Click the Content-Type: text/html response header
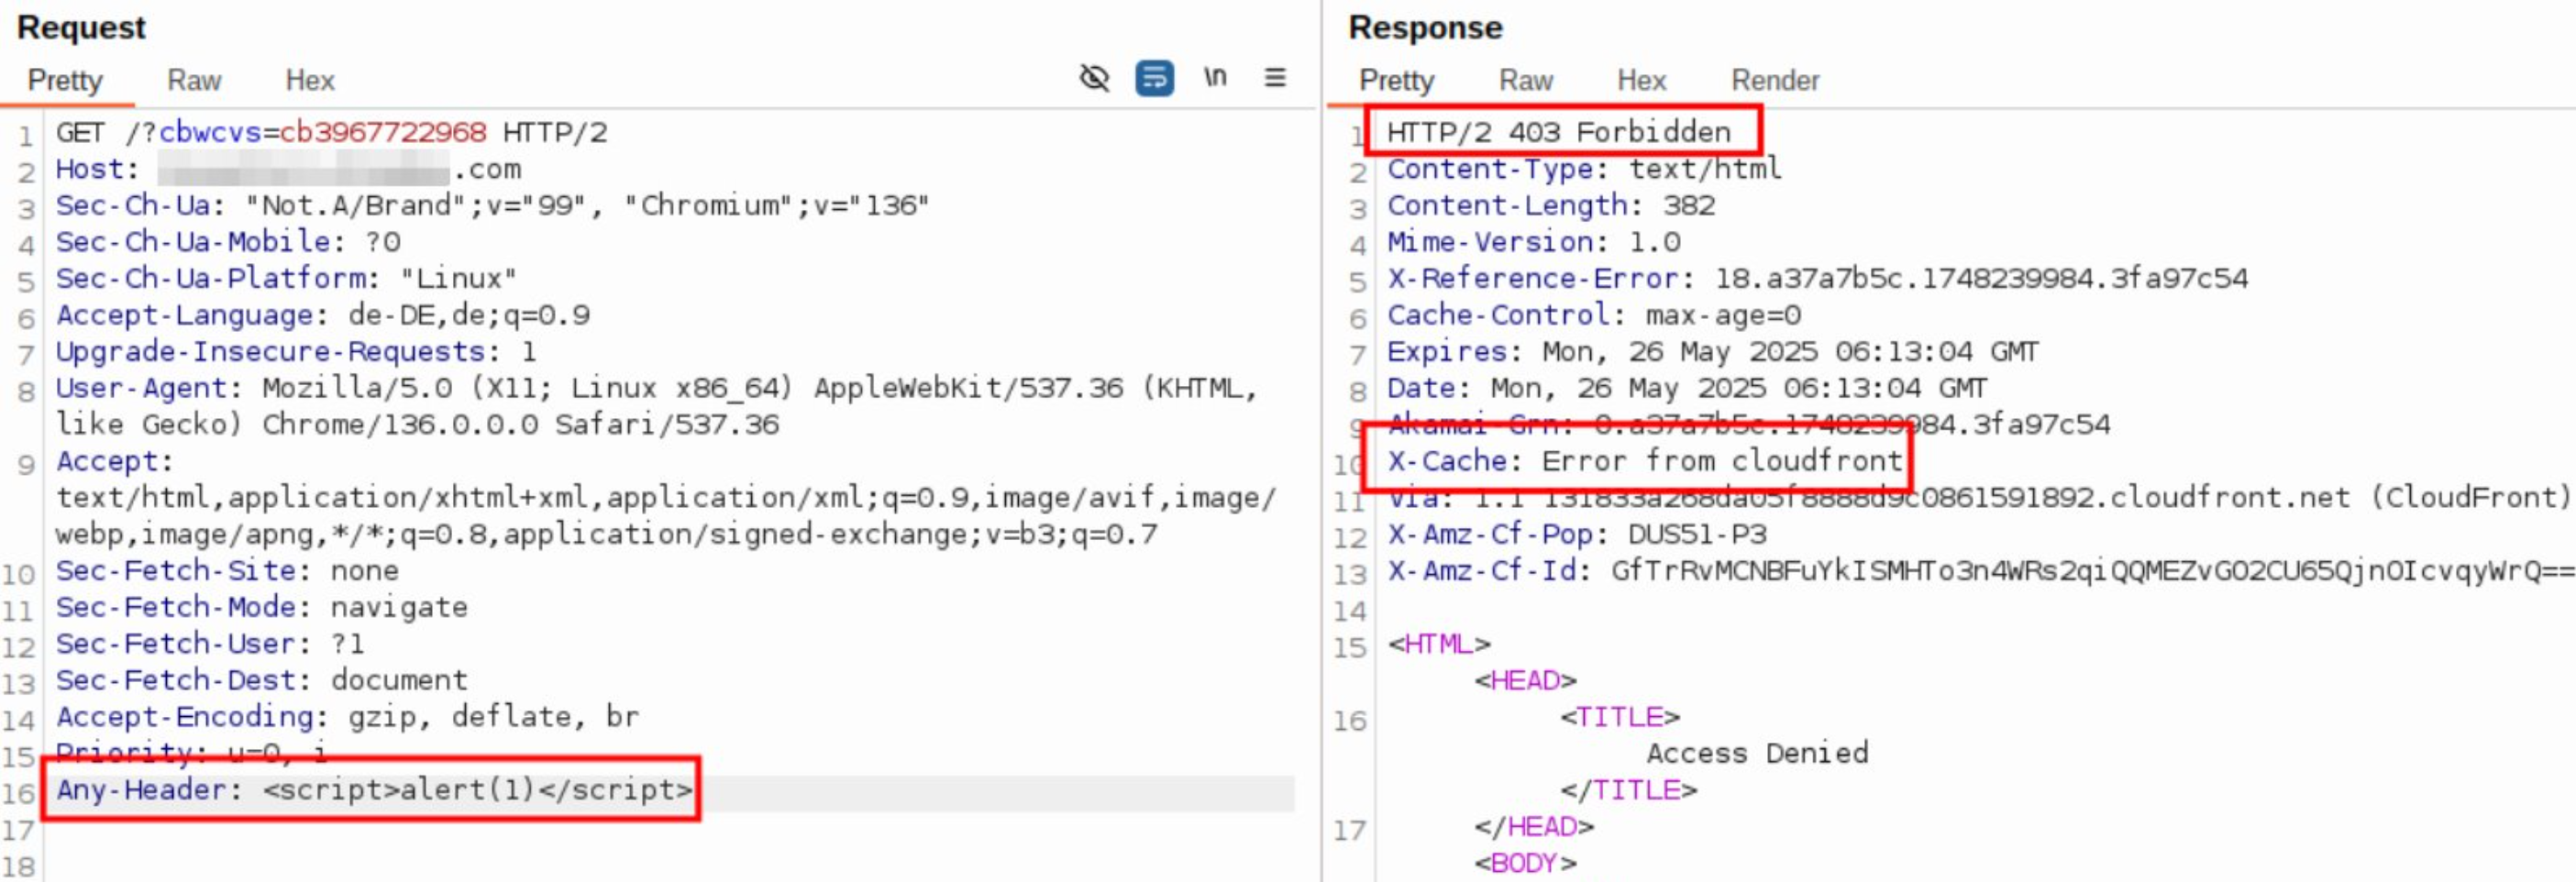 [1584, 169]
